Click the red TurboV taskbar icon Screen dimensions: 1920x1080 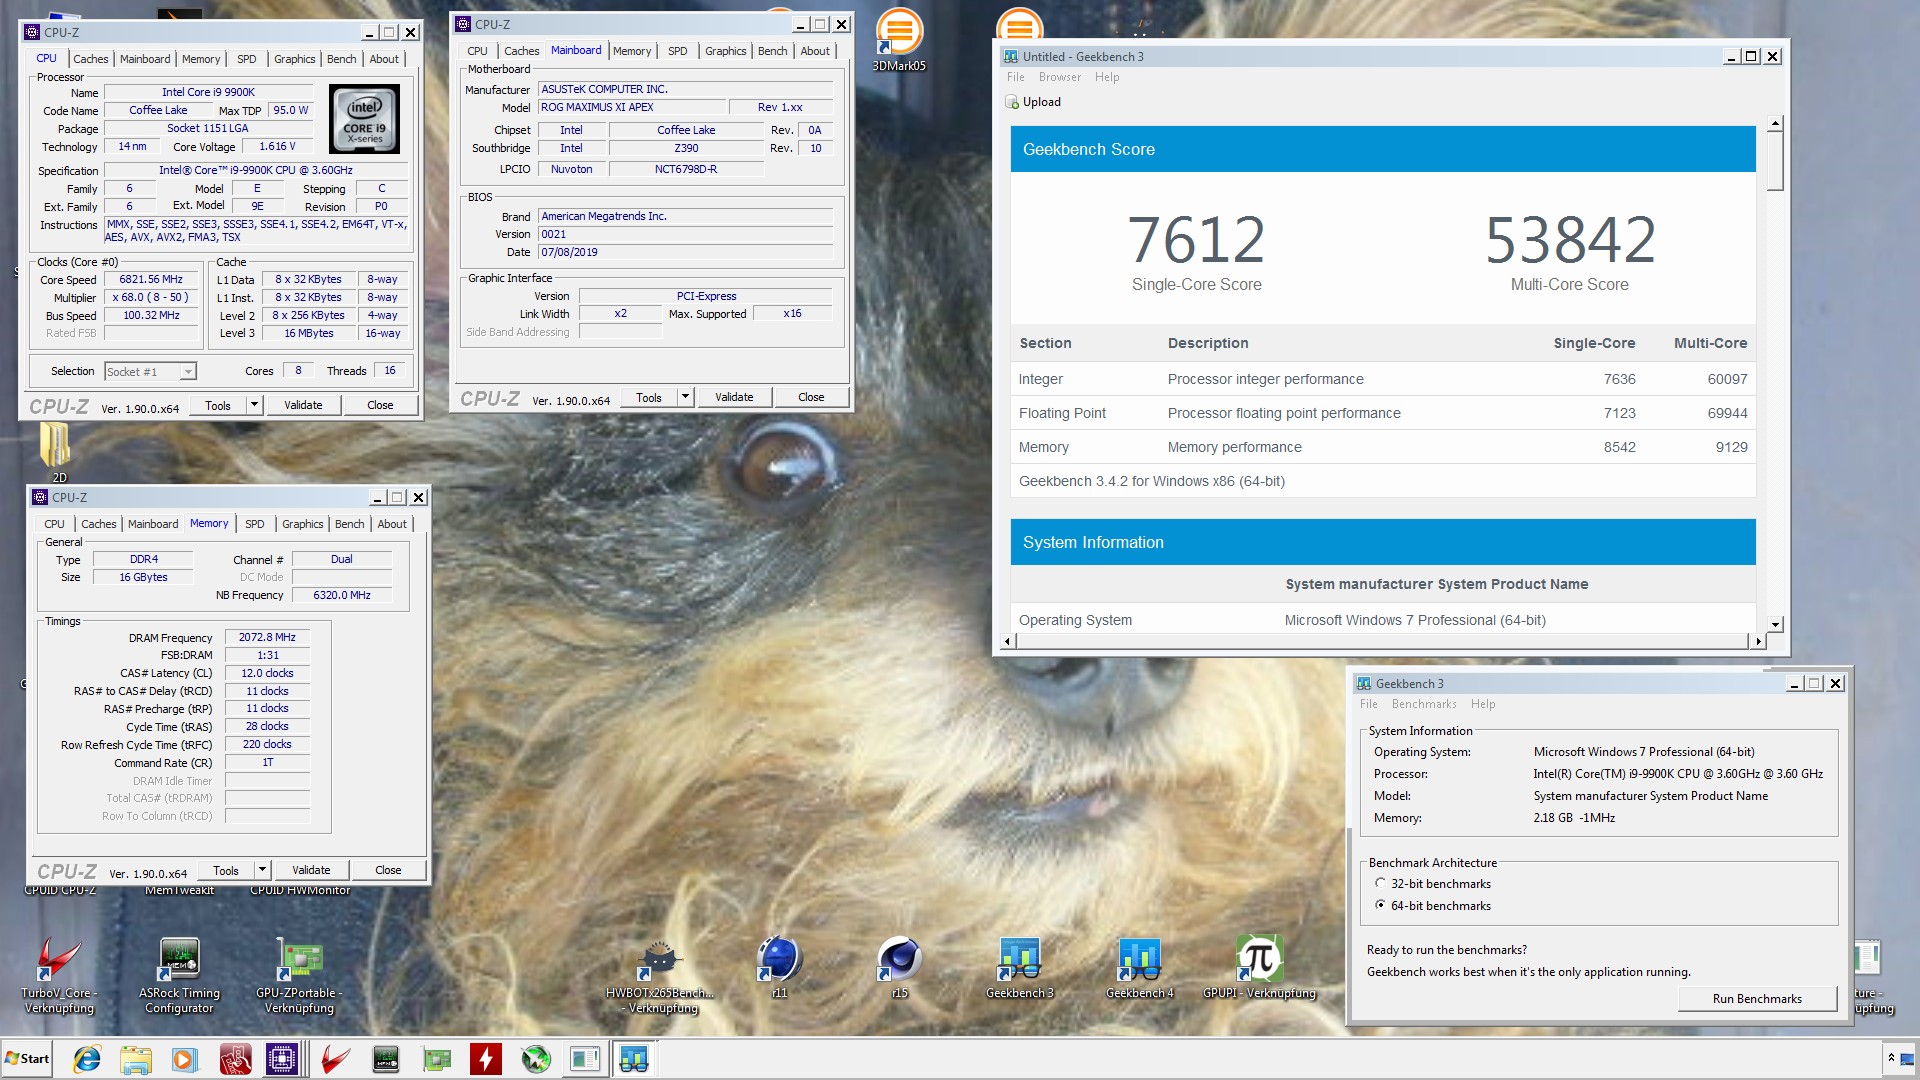pos(335,1059)
